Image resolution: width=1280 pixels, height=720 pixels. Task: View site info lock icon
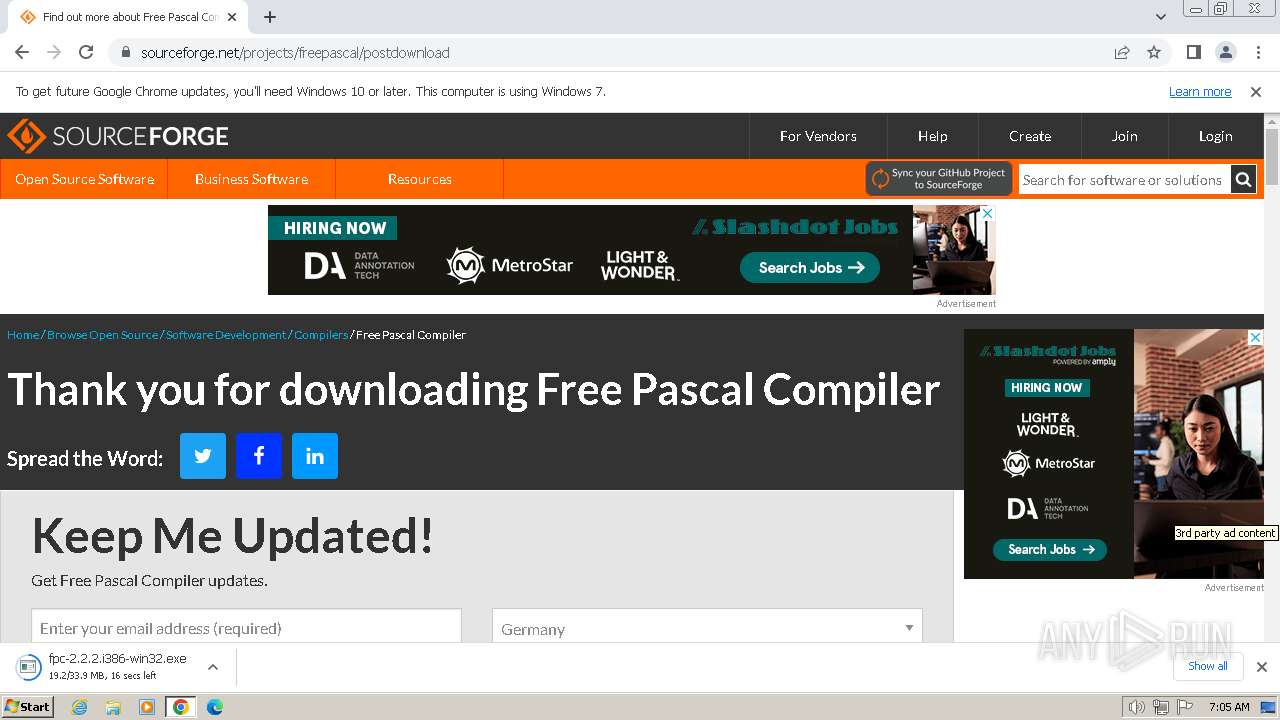[x=125, y=52]
